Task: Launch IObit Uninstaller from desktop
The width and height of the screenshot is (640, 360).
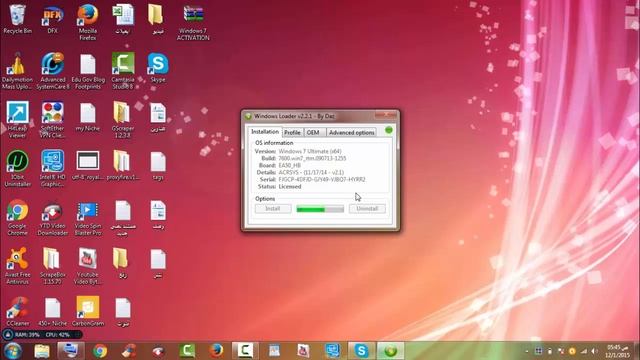Action: pyautogui.click(x=17, y=169)
